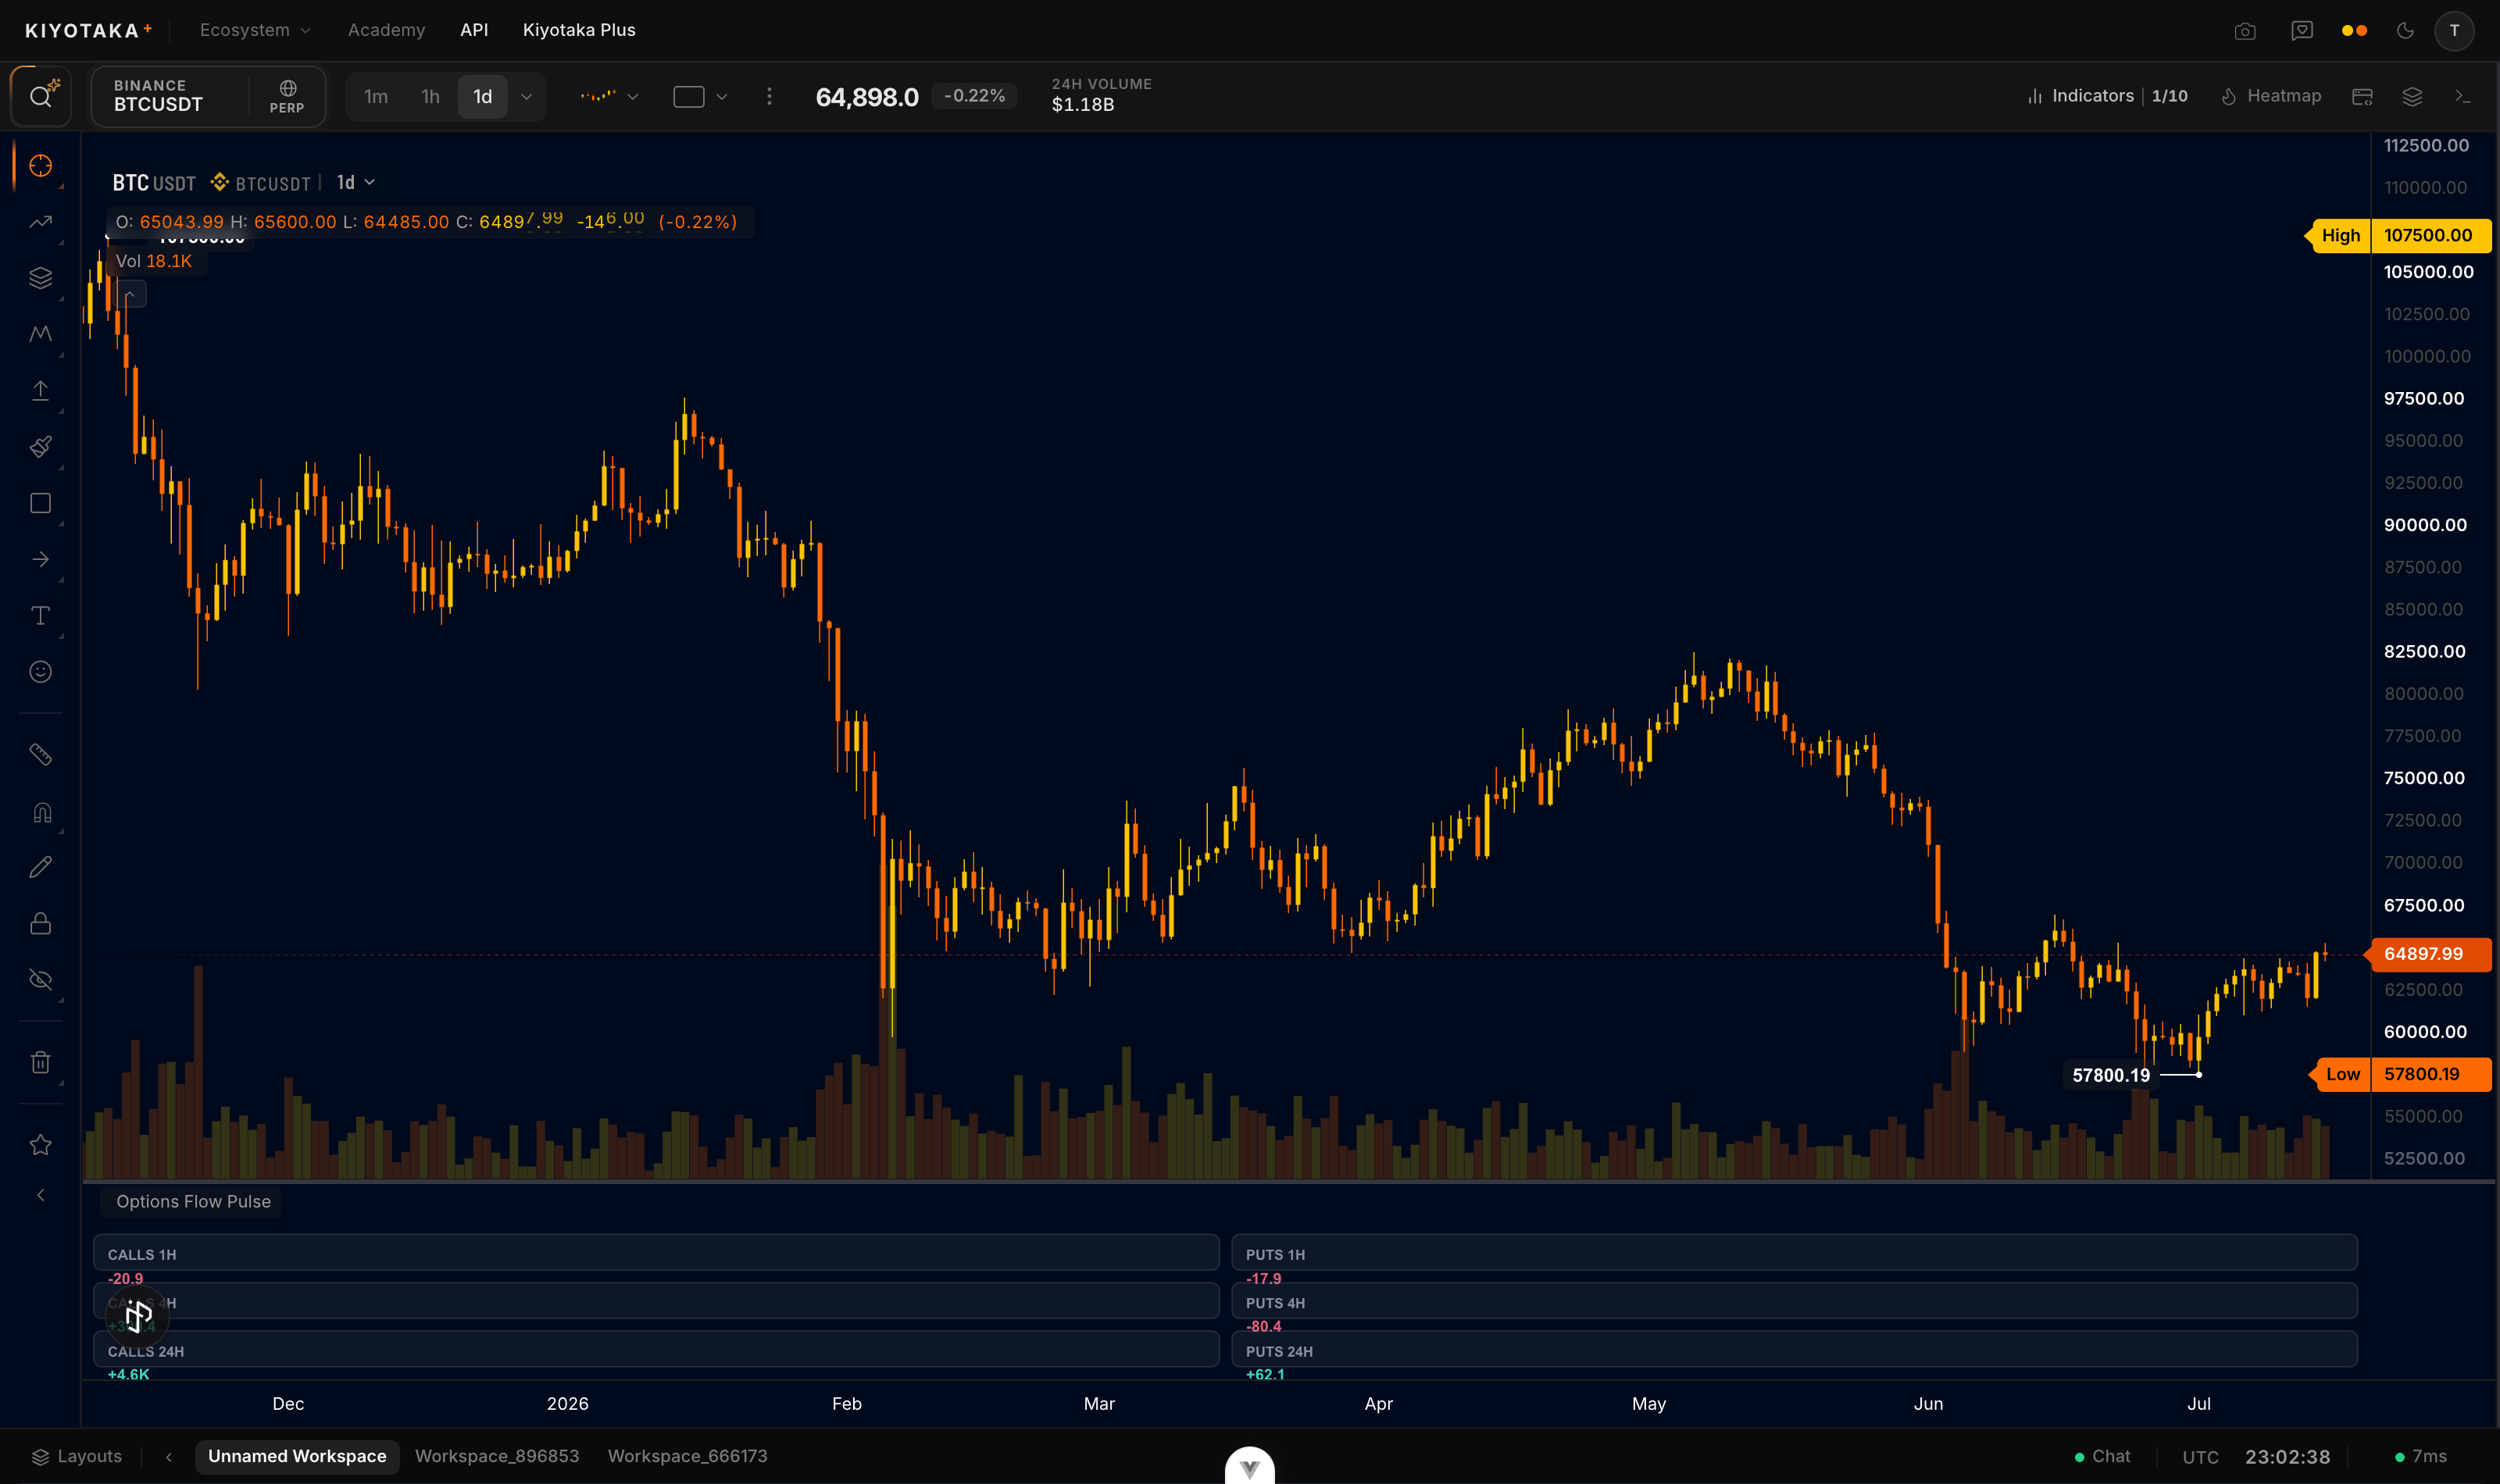Toggle dark mode moon icon
Screen dimensions: 2500x1484
click(x=2405, y=31)
